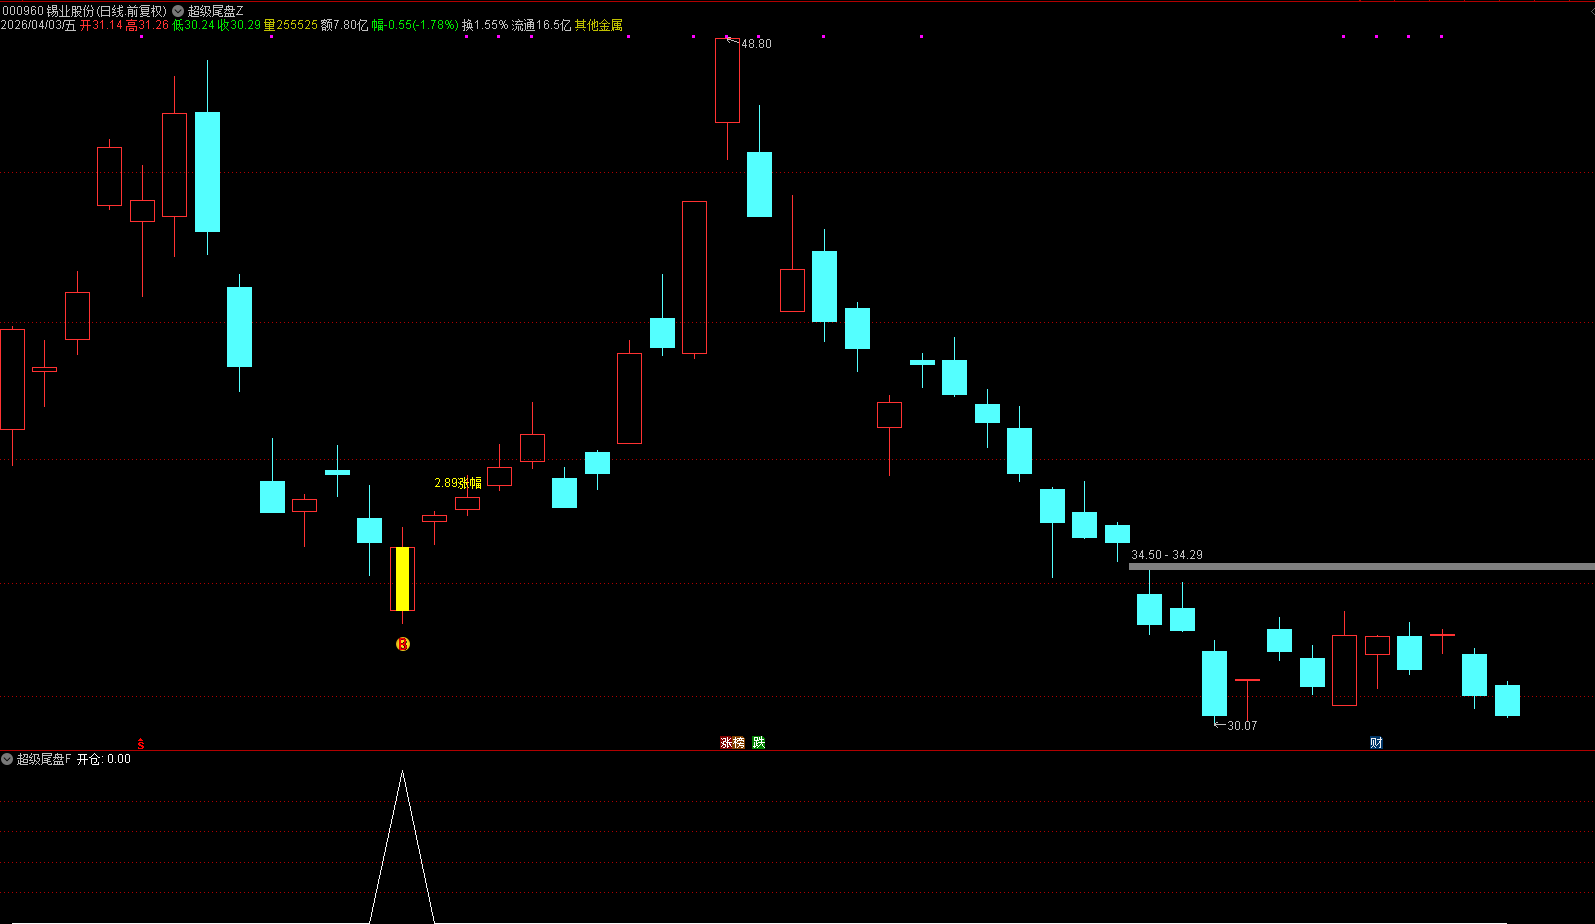
Task: Click the 量255525 volume value
Action: point(291,25)
